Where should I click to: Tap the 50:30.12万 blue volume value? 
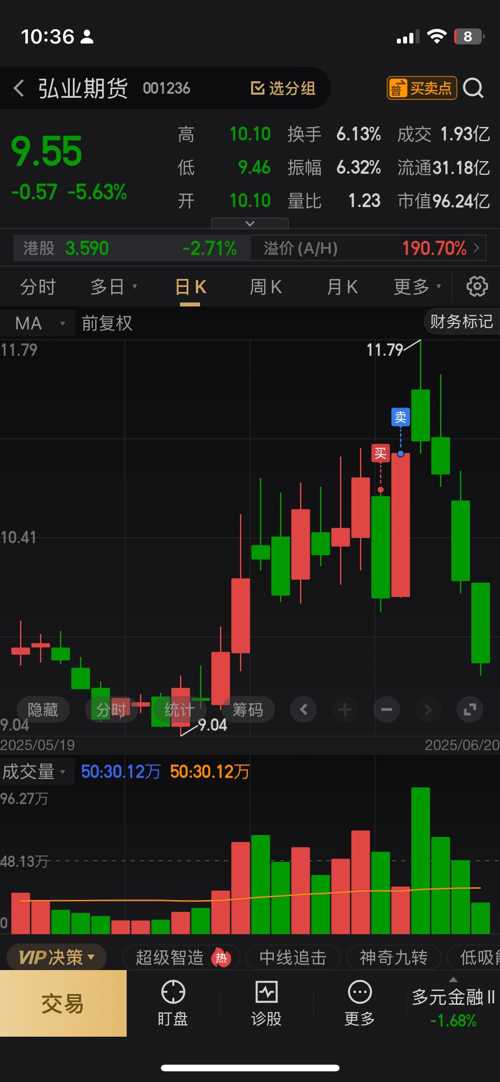coord(121,771)
